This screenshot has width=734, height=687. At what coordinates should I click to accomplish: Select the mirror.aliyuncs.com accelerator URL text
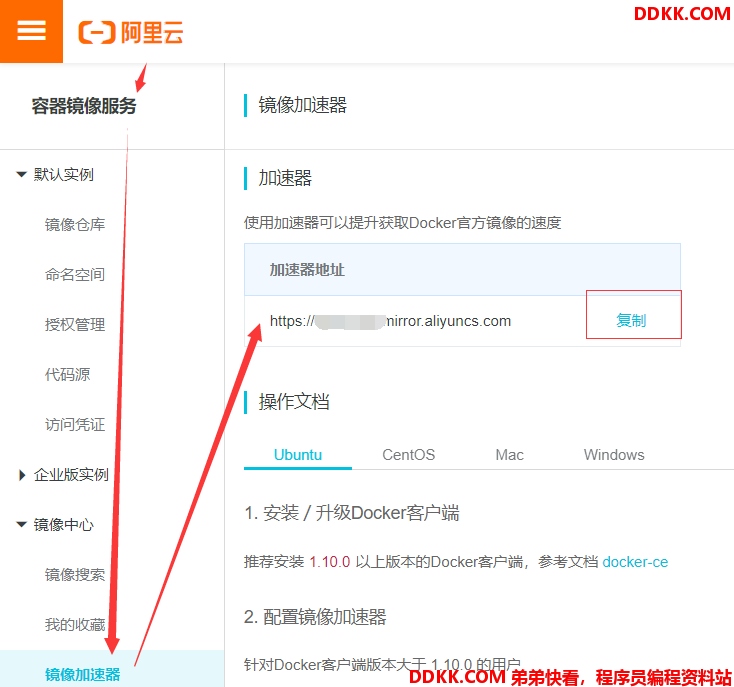pyautogui.click(x=390, y=321)
